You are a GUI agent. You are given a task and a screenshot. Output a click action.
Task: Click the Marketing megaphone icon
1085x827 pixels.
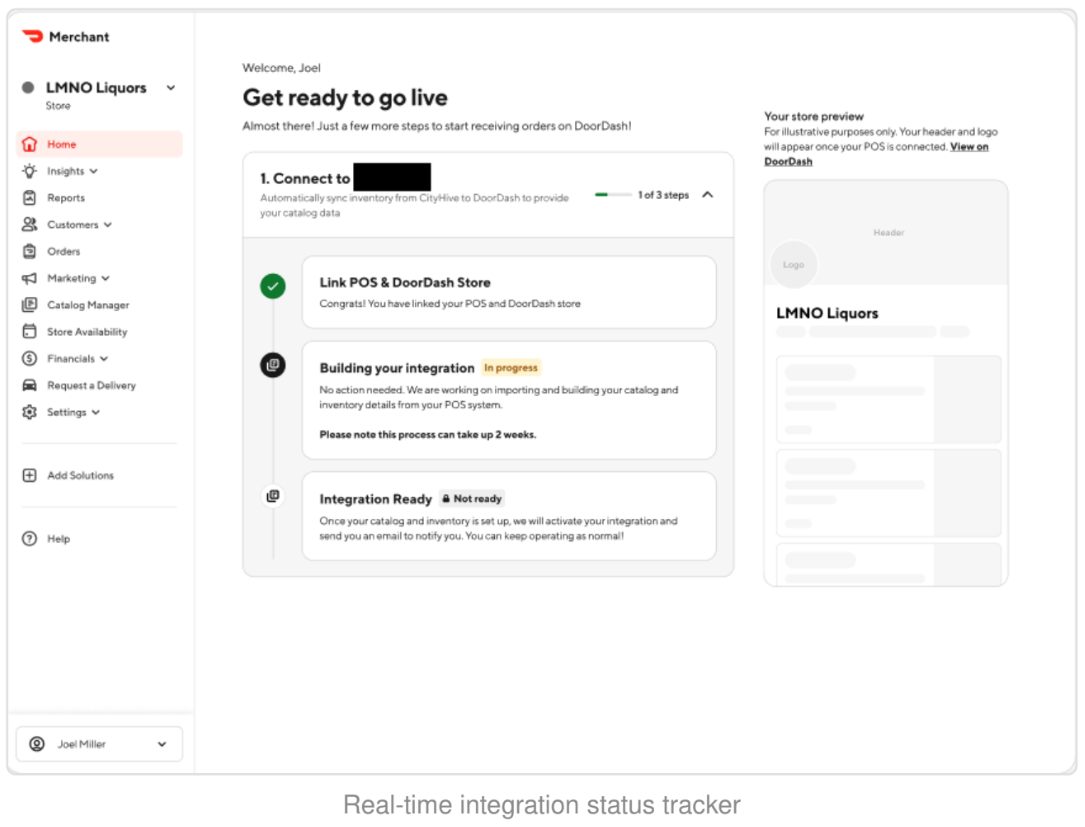[29, 278]
